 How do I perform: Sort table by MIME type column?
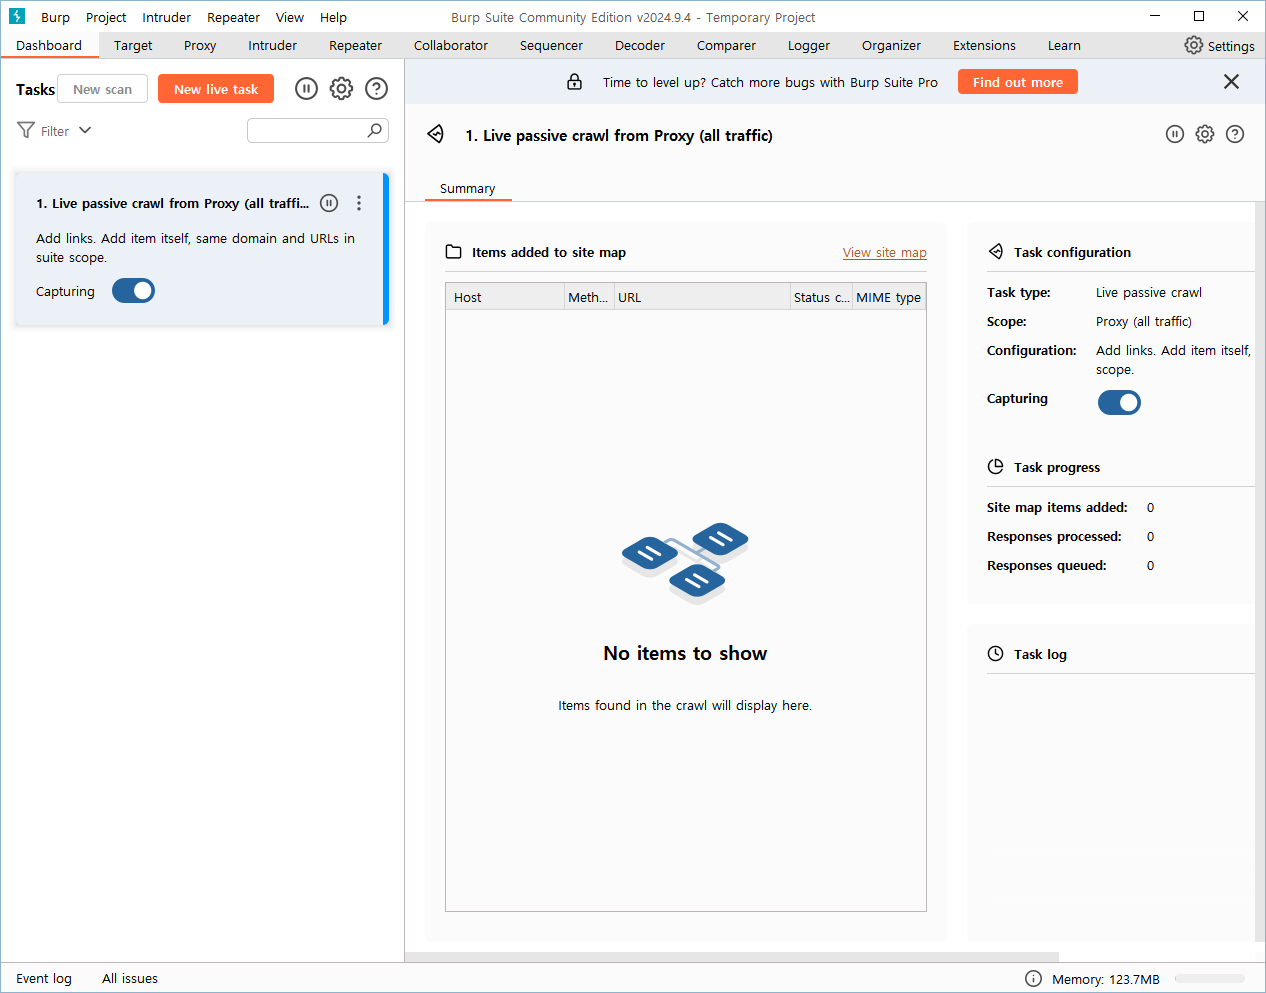point(889,297)
